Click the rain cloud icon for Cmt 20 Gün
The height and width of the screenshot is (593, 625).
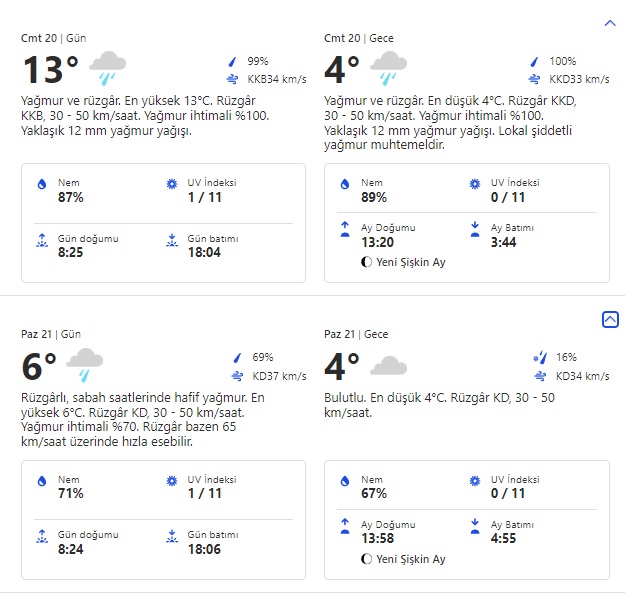tap(107, 70)
